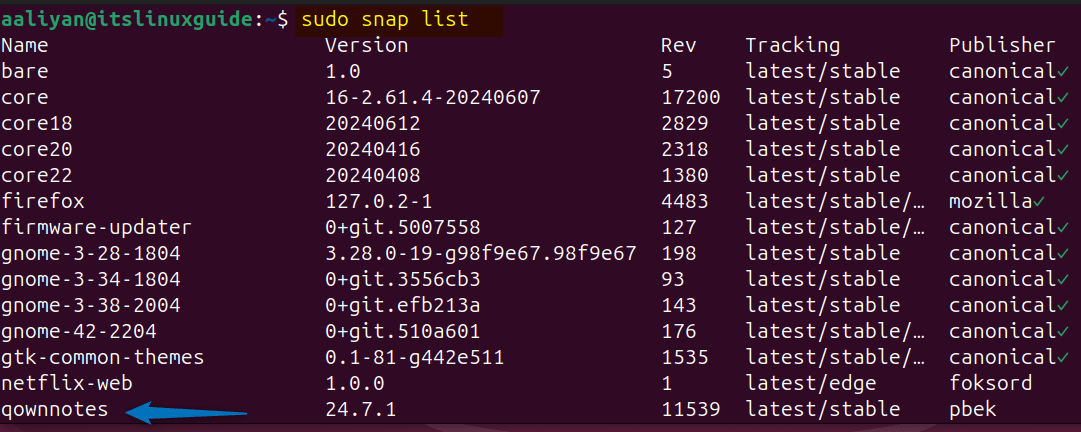Click the verified checkmark in the bare row

point(1062,72)
